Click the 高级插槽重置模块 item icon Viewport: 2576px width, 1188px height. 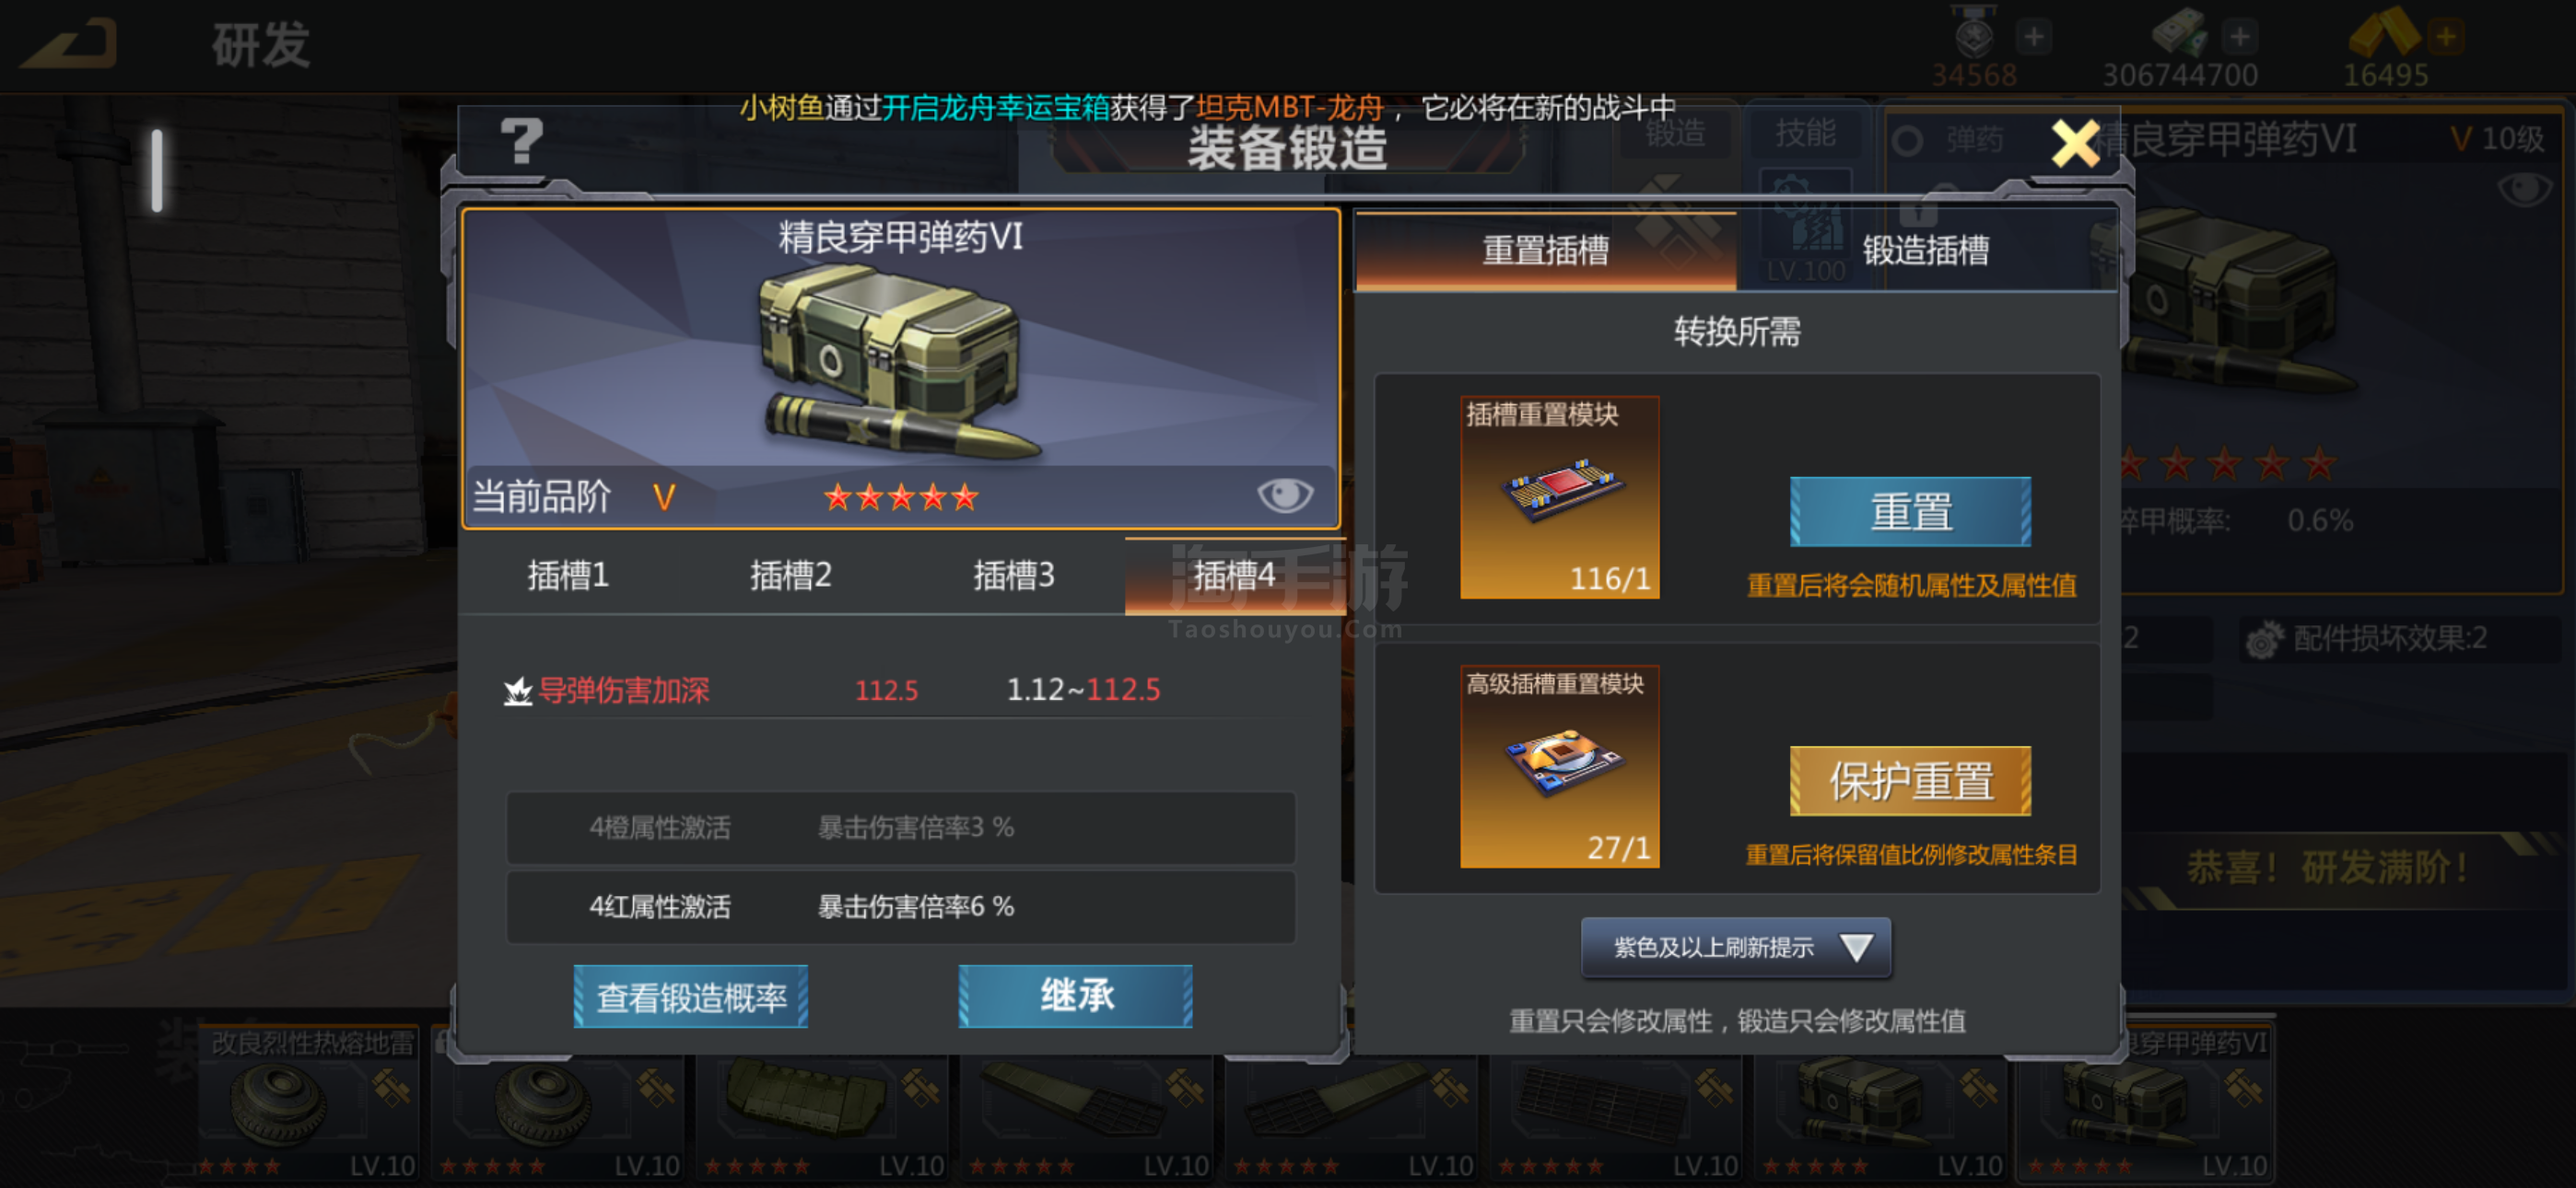click(x=1559, y=766)
